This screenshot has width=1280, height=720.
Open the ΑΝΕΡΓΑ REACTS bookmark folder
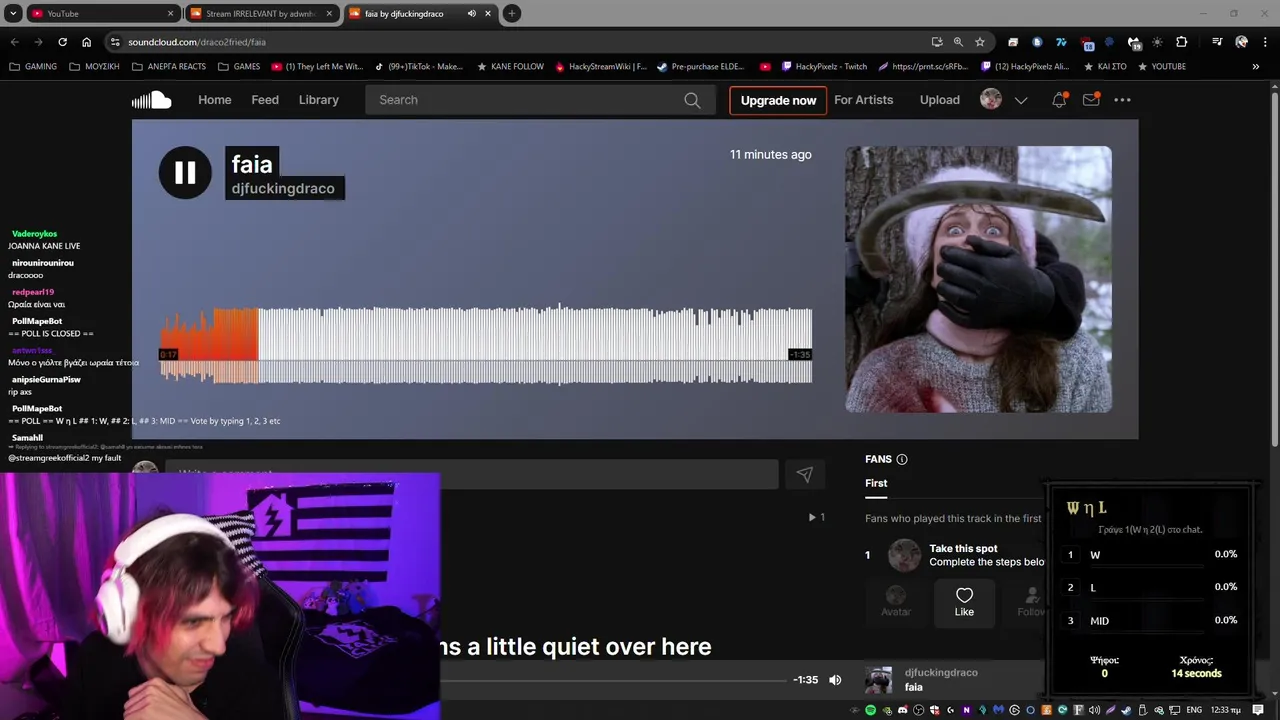click(168, 67)
